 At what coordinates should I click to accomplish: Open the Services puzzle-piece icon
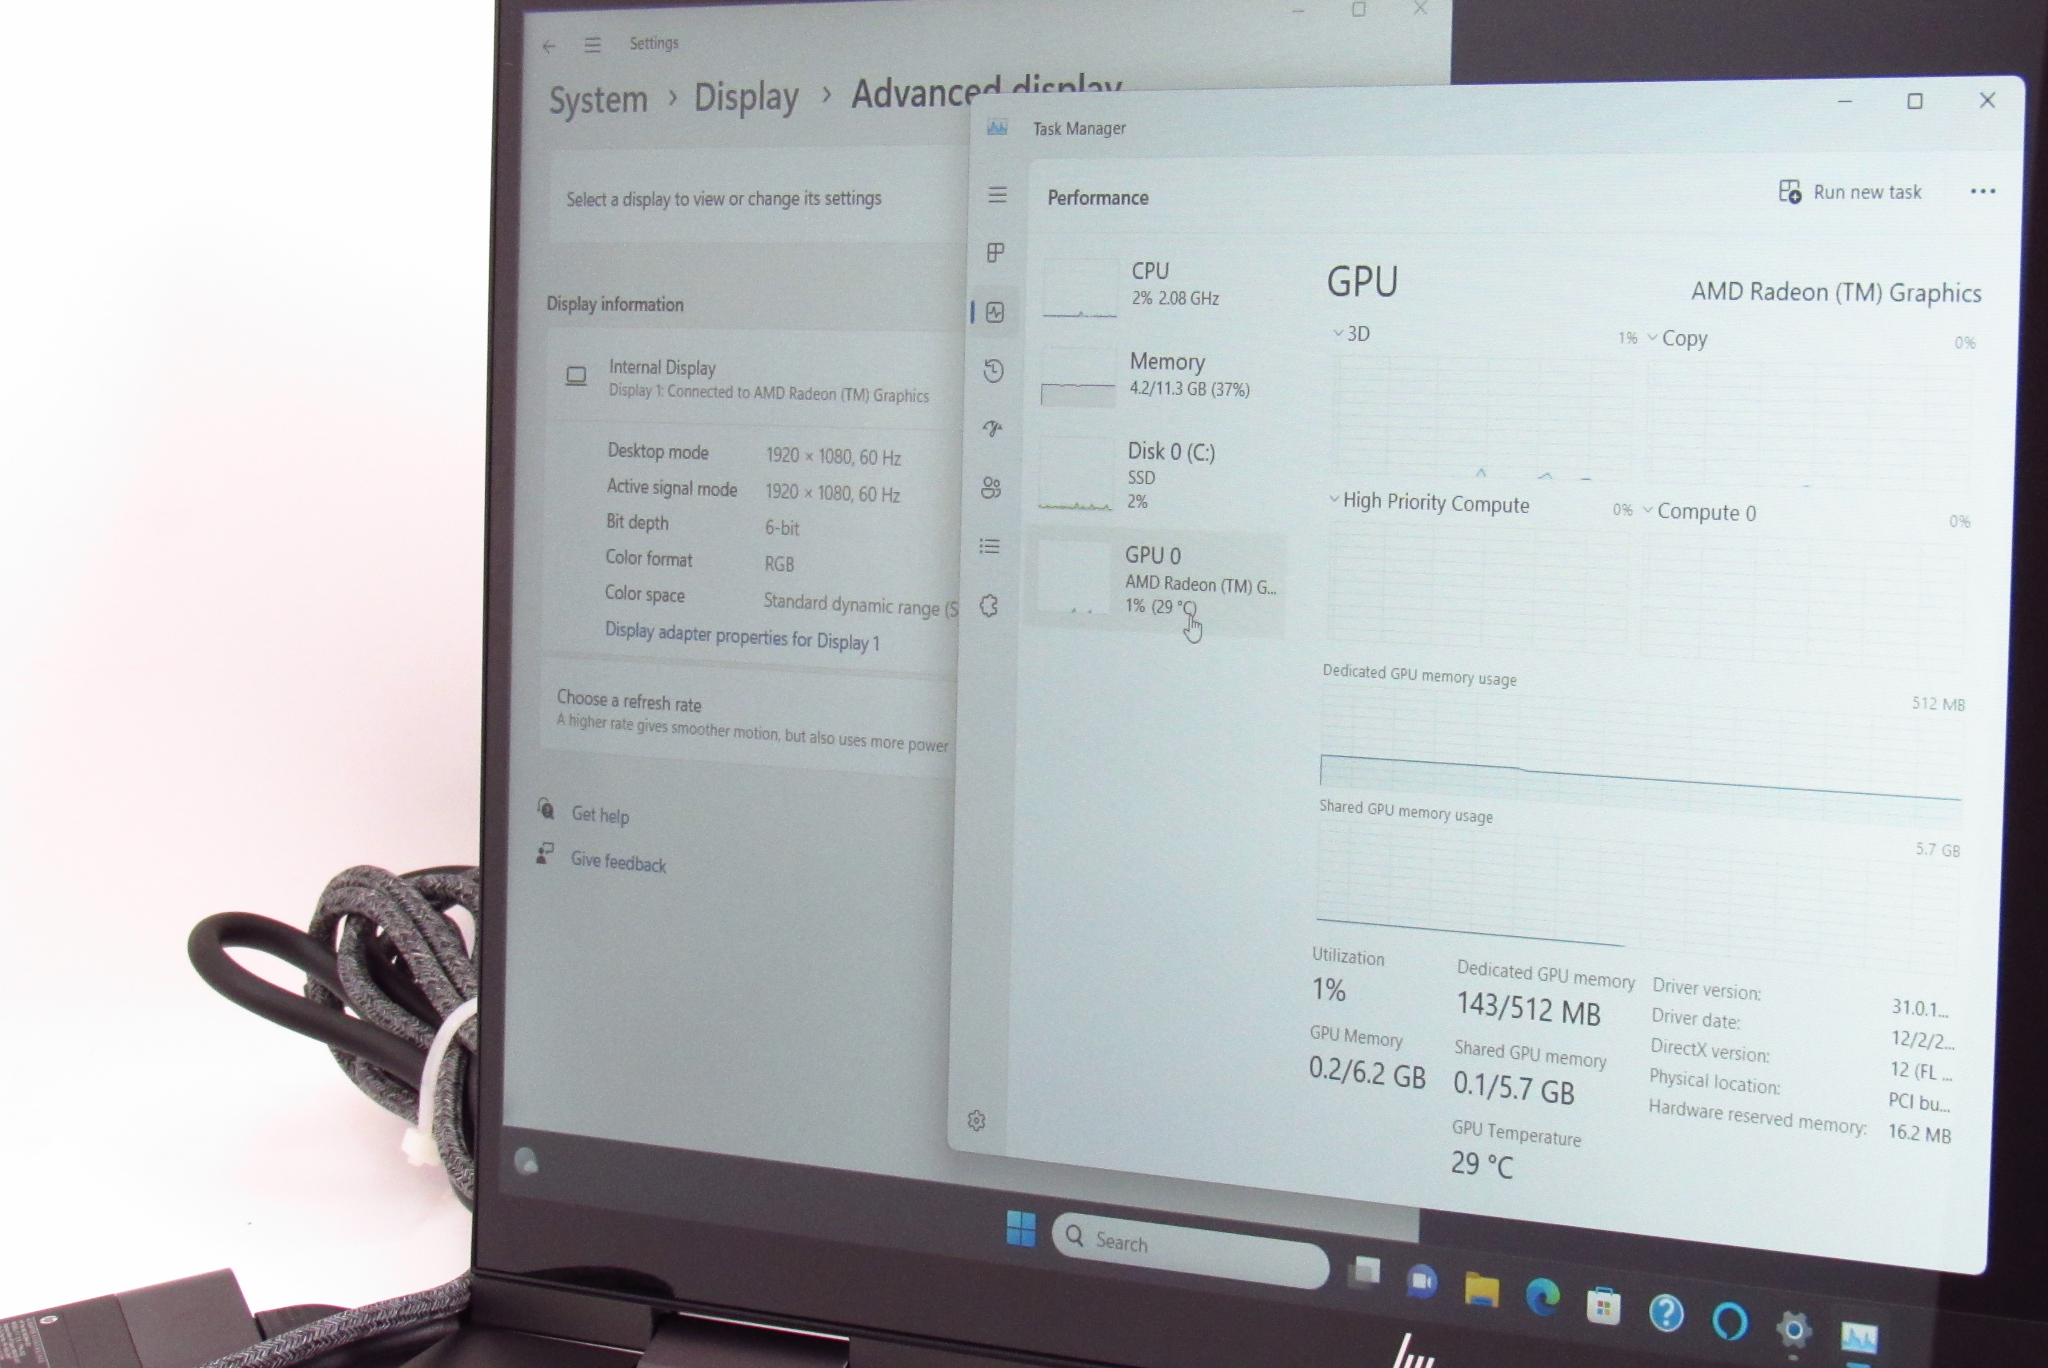click(x=989, y=606)
